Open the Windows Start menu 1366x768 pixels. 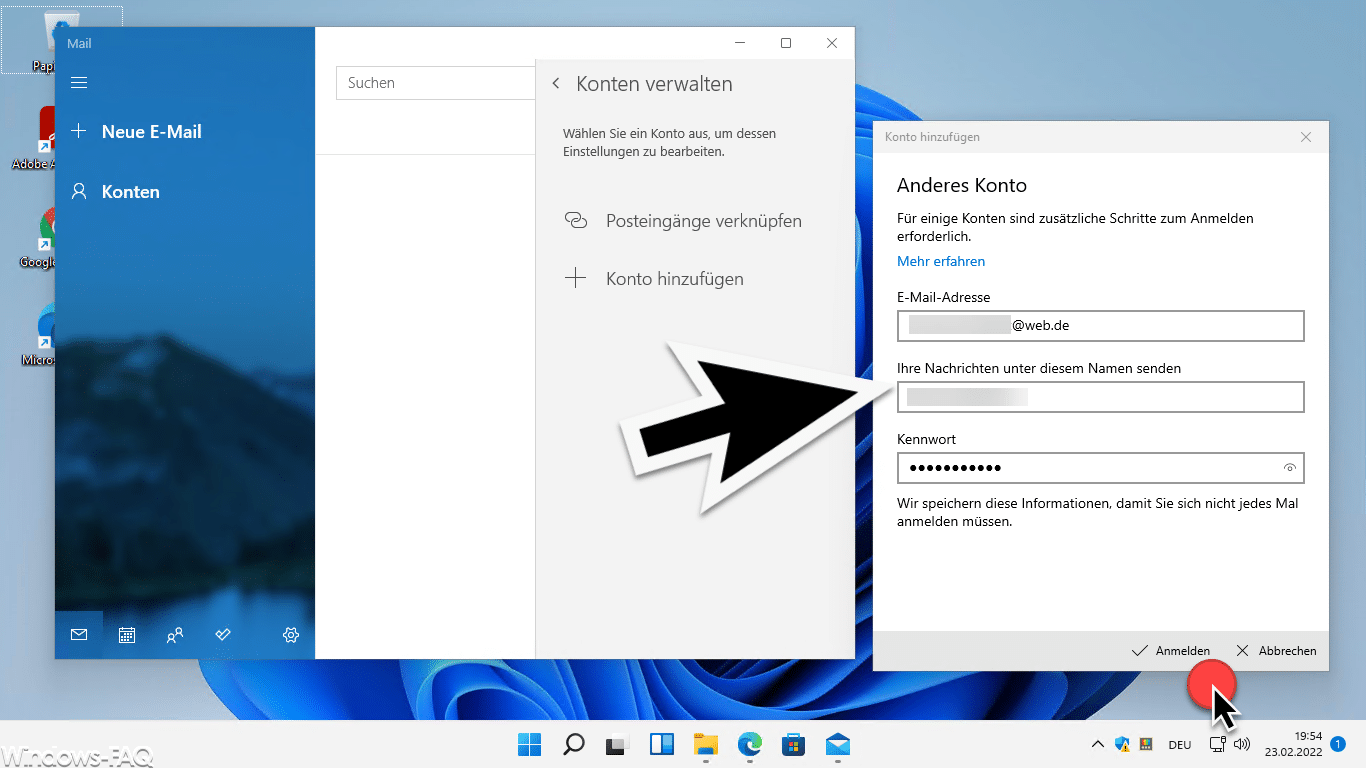coord(529,744)
